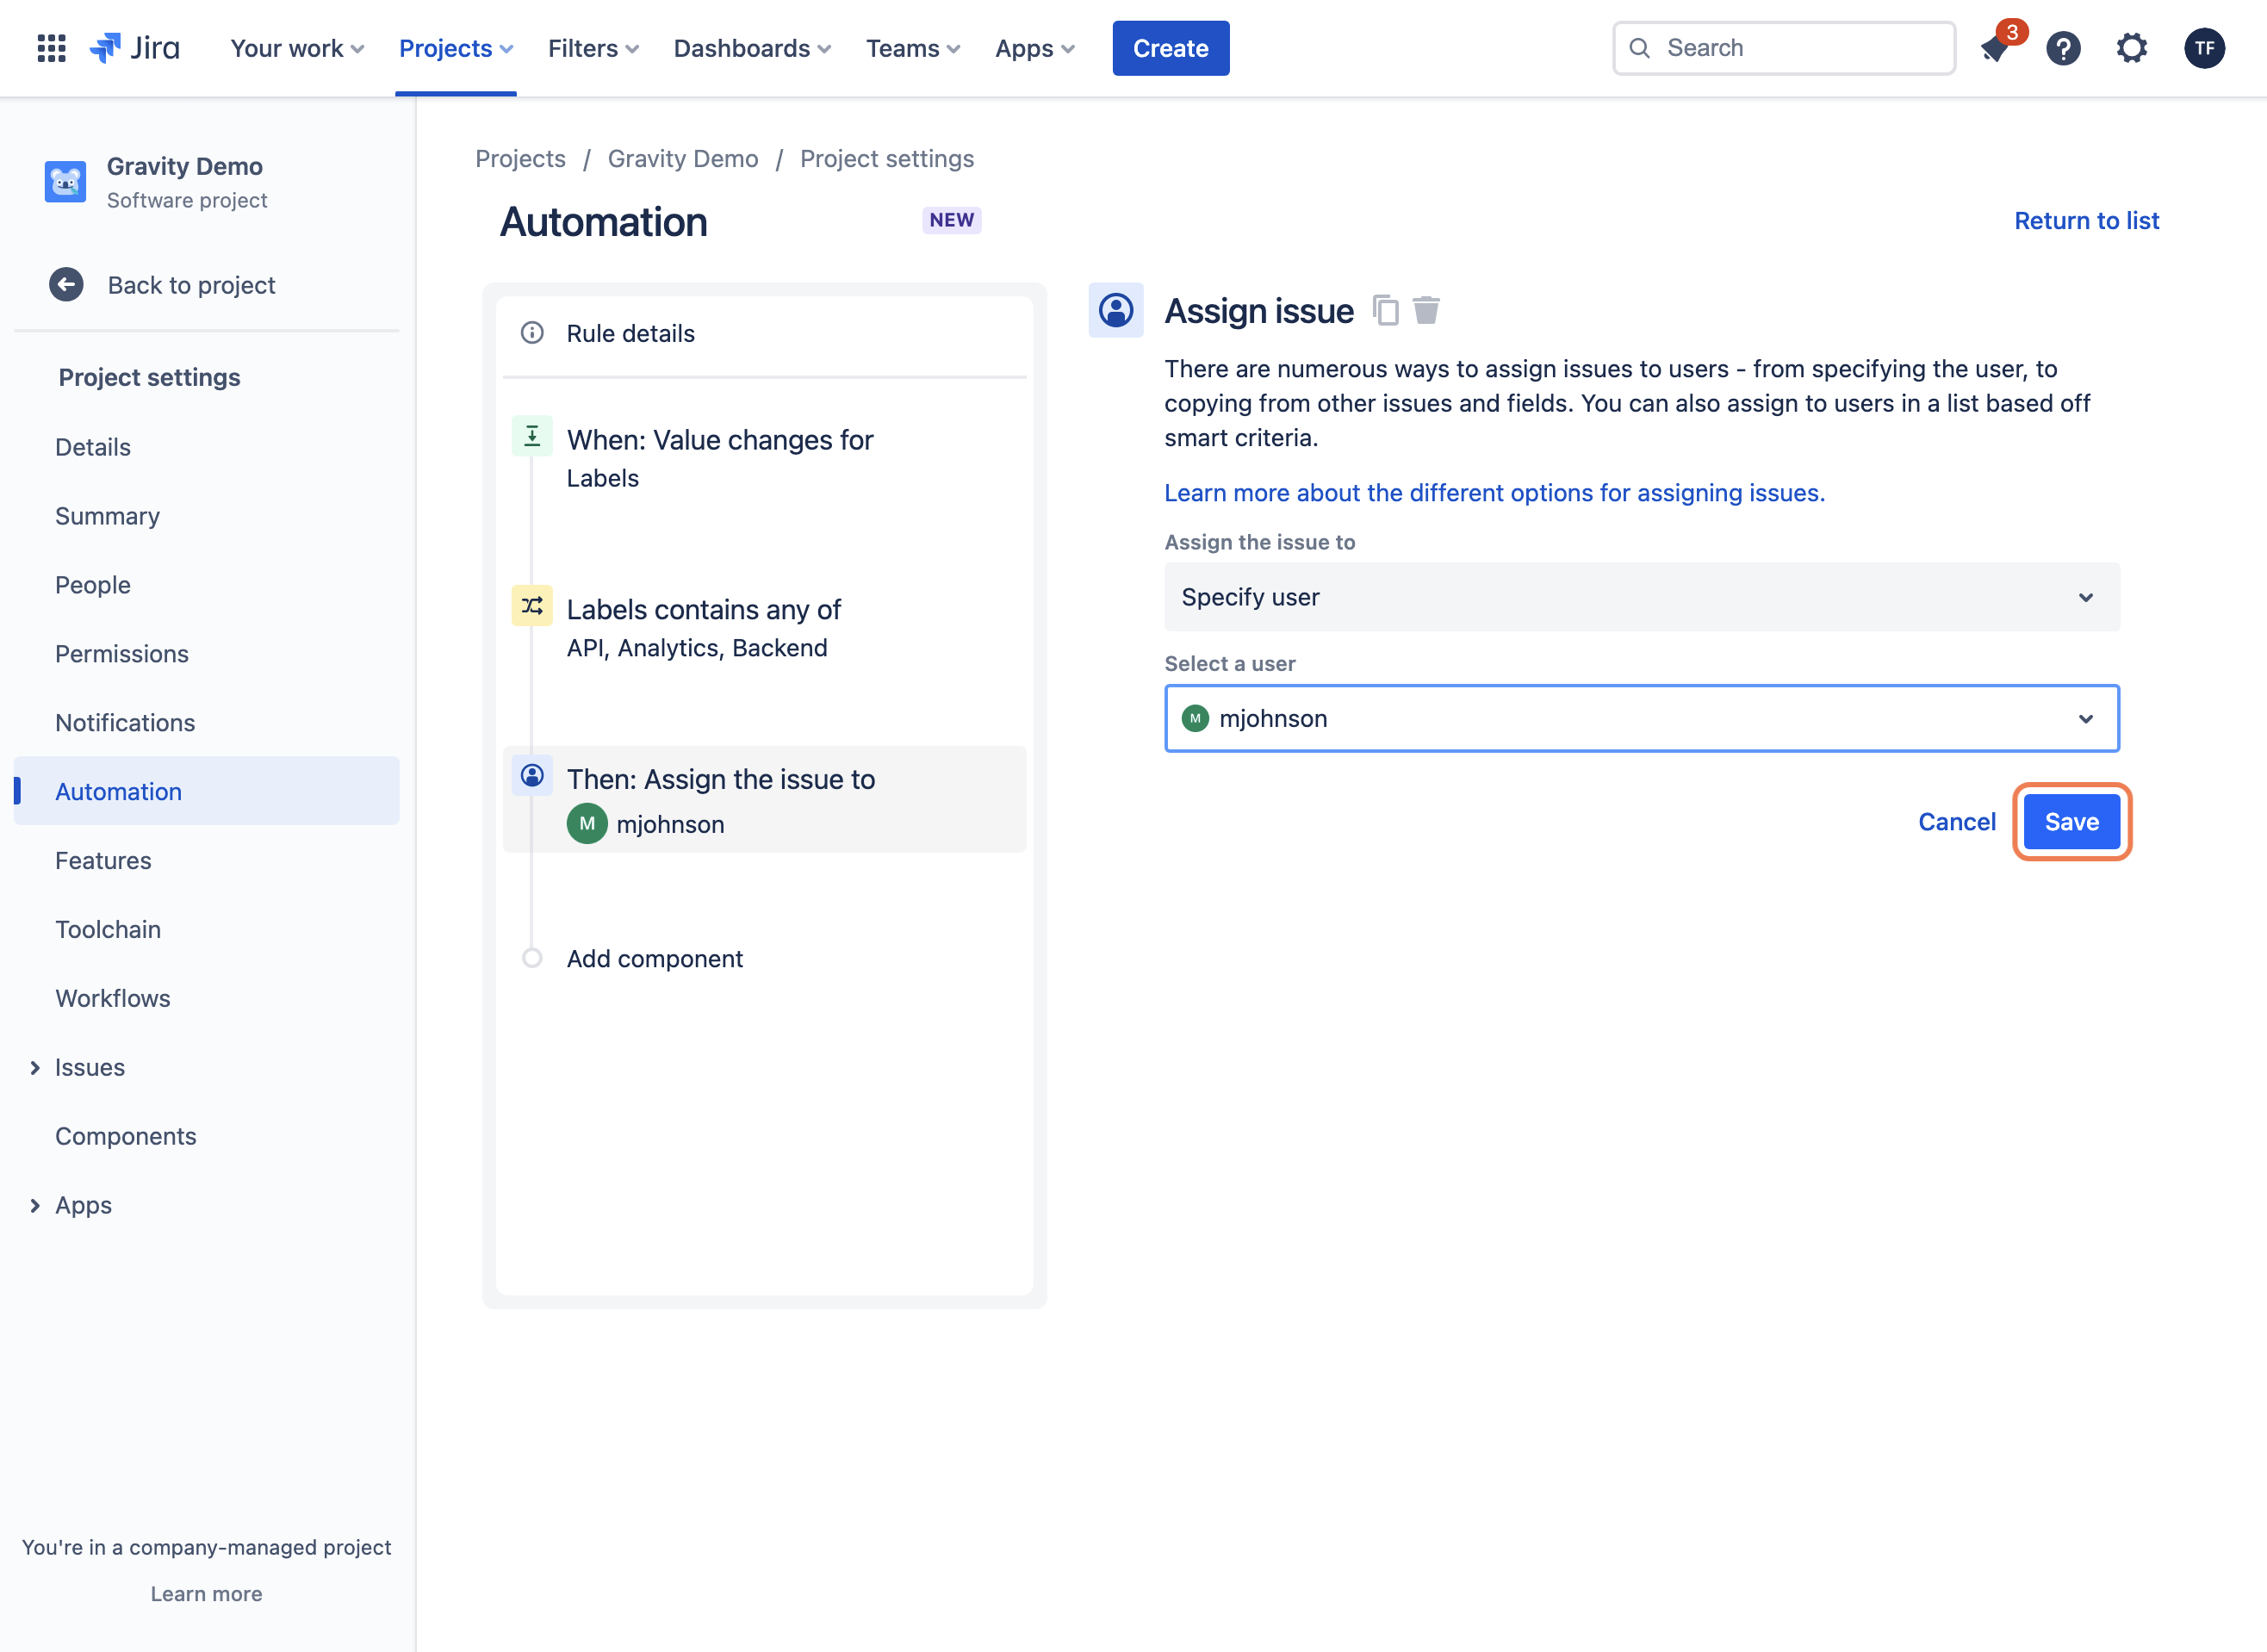Open the Your work menu
The width and height of the screenshot is (2267, 1652).
click(x=297, y=48)
